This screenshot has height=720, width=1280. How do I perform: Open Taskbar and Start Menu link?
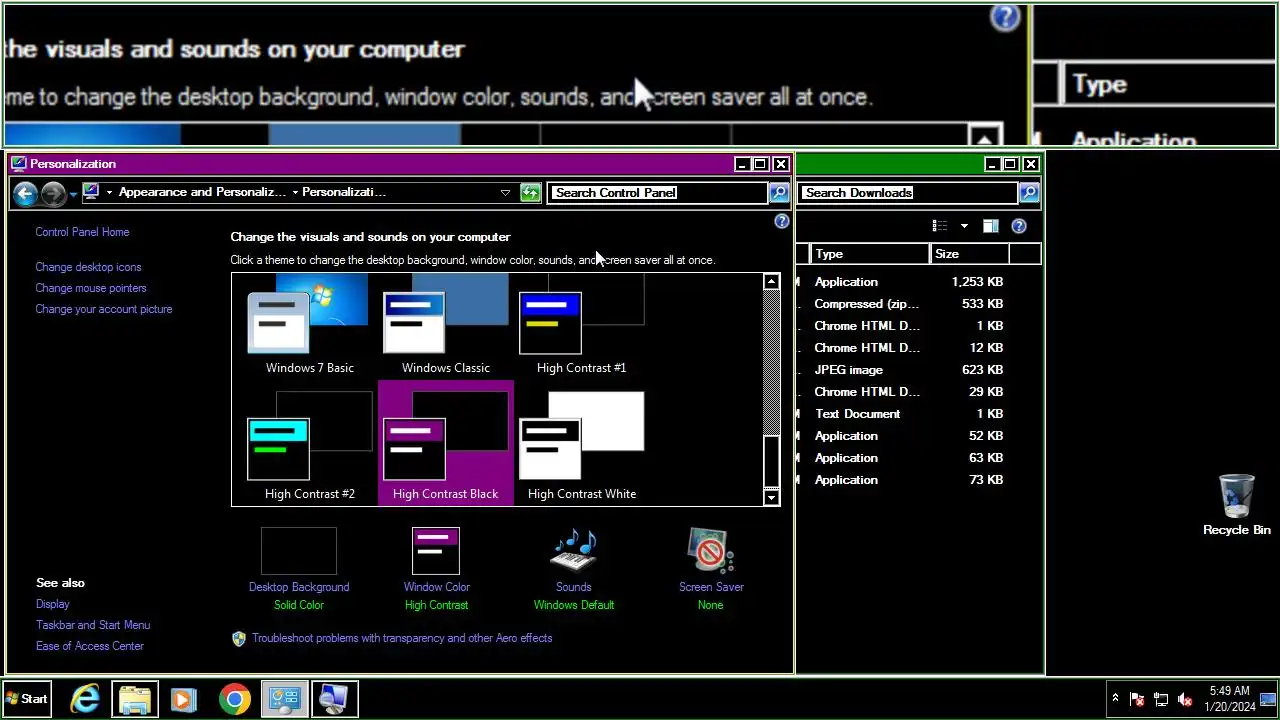[93, 625]
